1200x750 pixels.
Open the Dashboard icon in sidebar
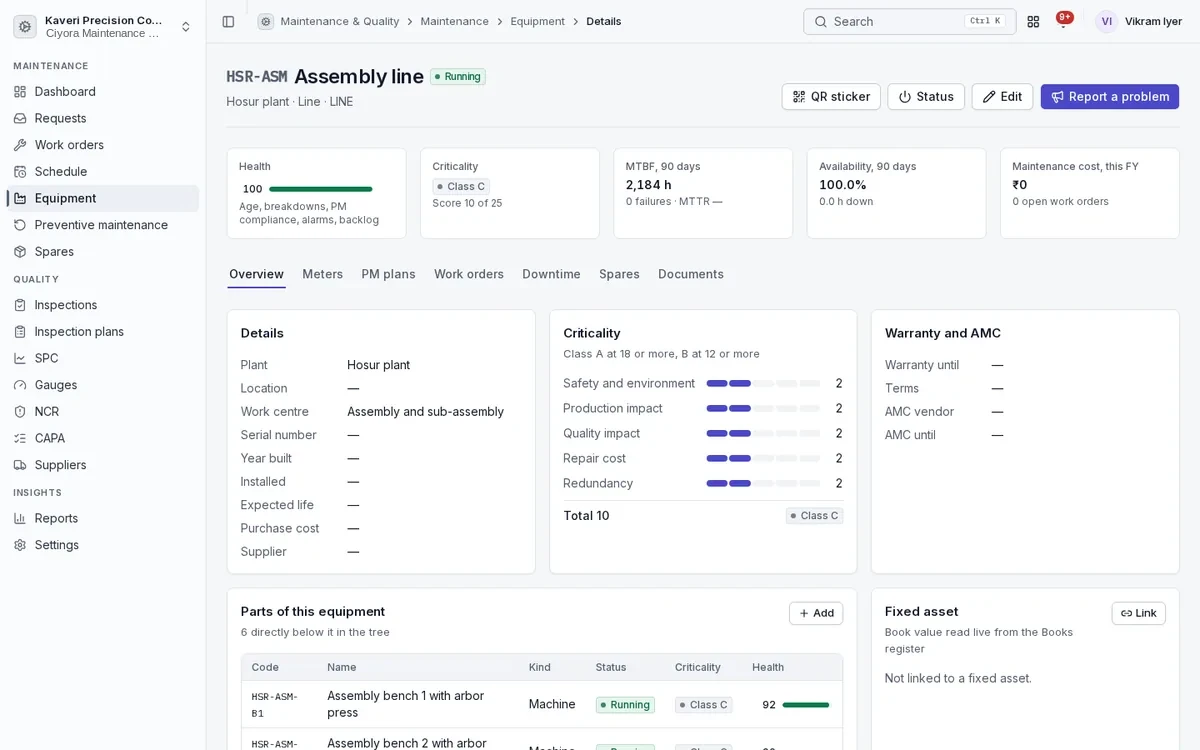[x=20, y=91]
